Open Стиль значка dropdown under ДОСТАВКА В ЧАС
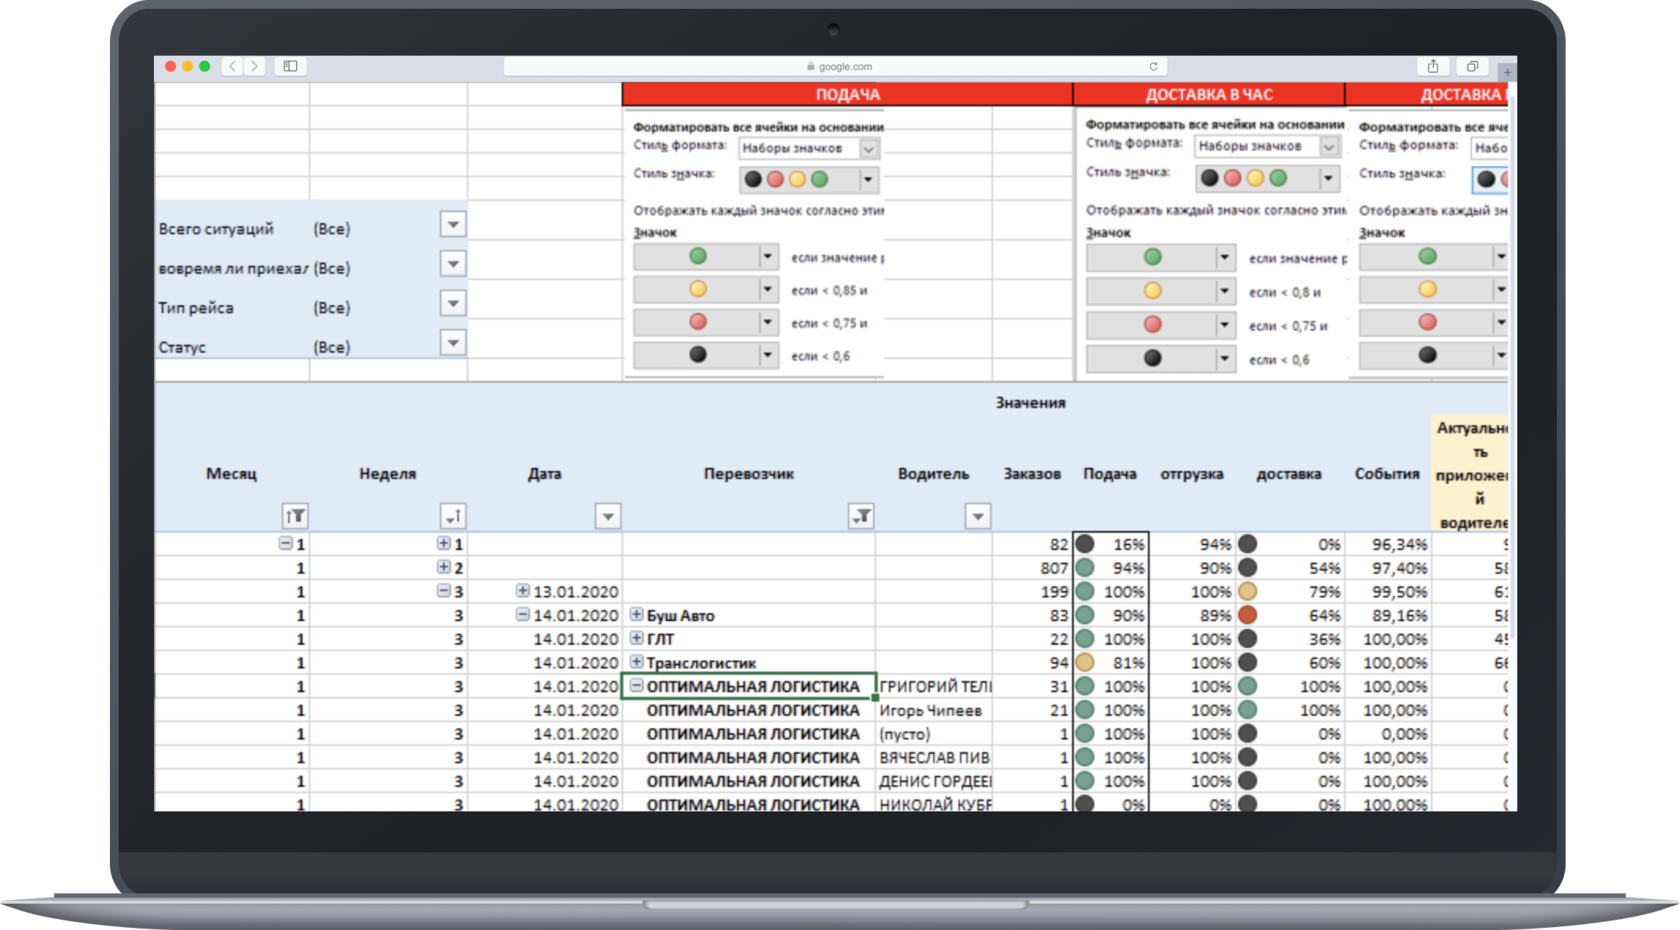 (1328, 179)
